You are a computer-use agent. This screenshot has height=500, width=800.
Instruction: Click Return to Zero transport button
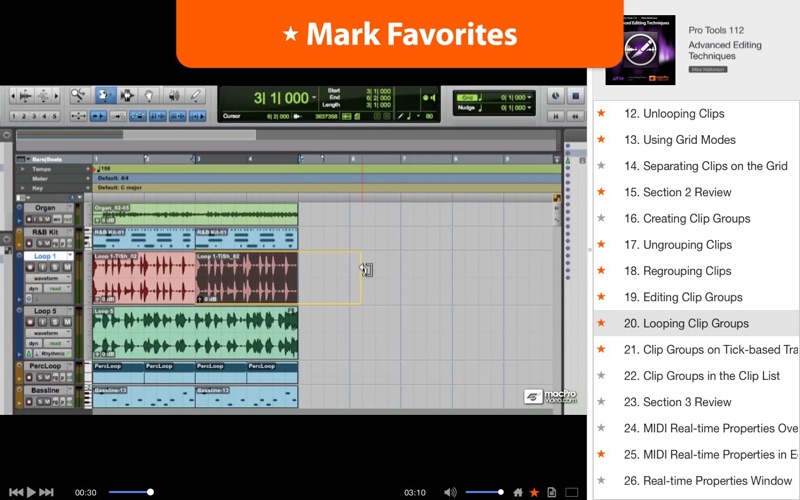tap(556, 116)
